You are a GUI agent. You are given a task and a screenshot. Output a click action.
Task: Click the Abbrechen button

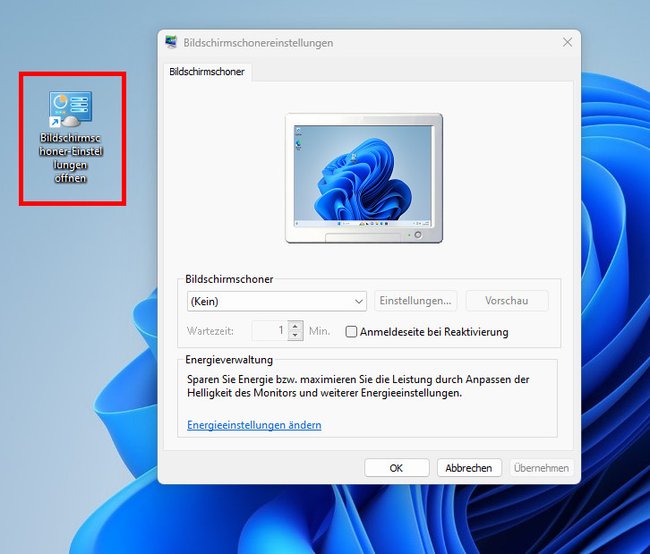(x=469, y=468)
